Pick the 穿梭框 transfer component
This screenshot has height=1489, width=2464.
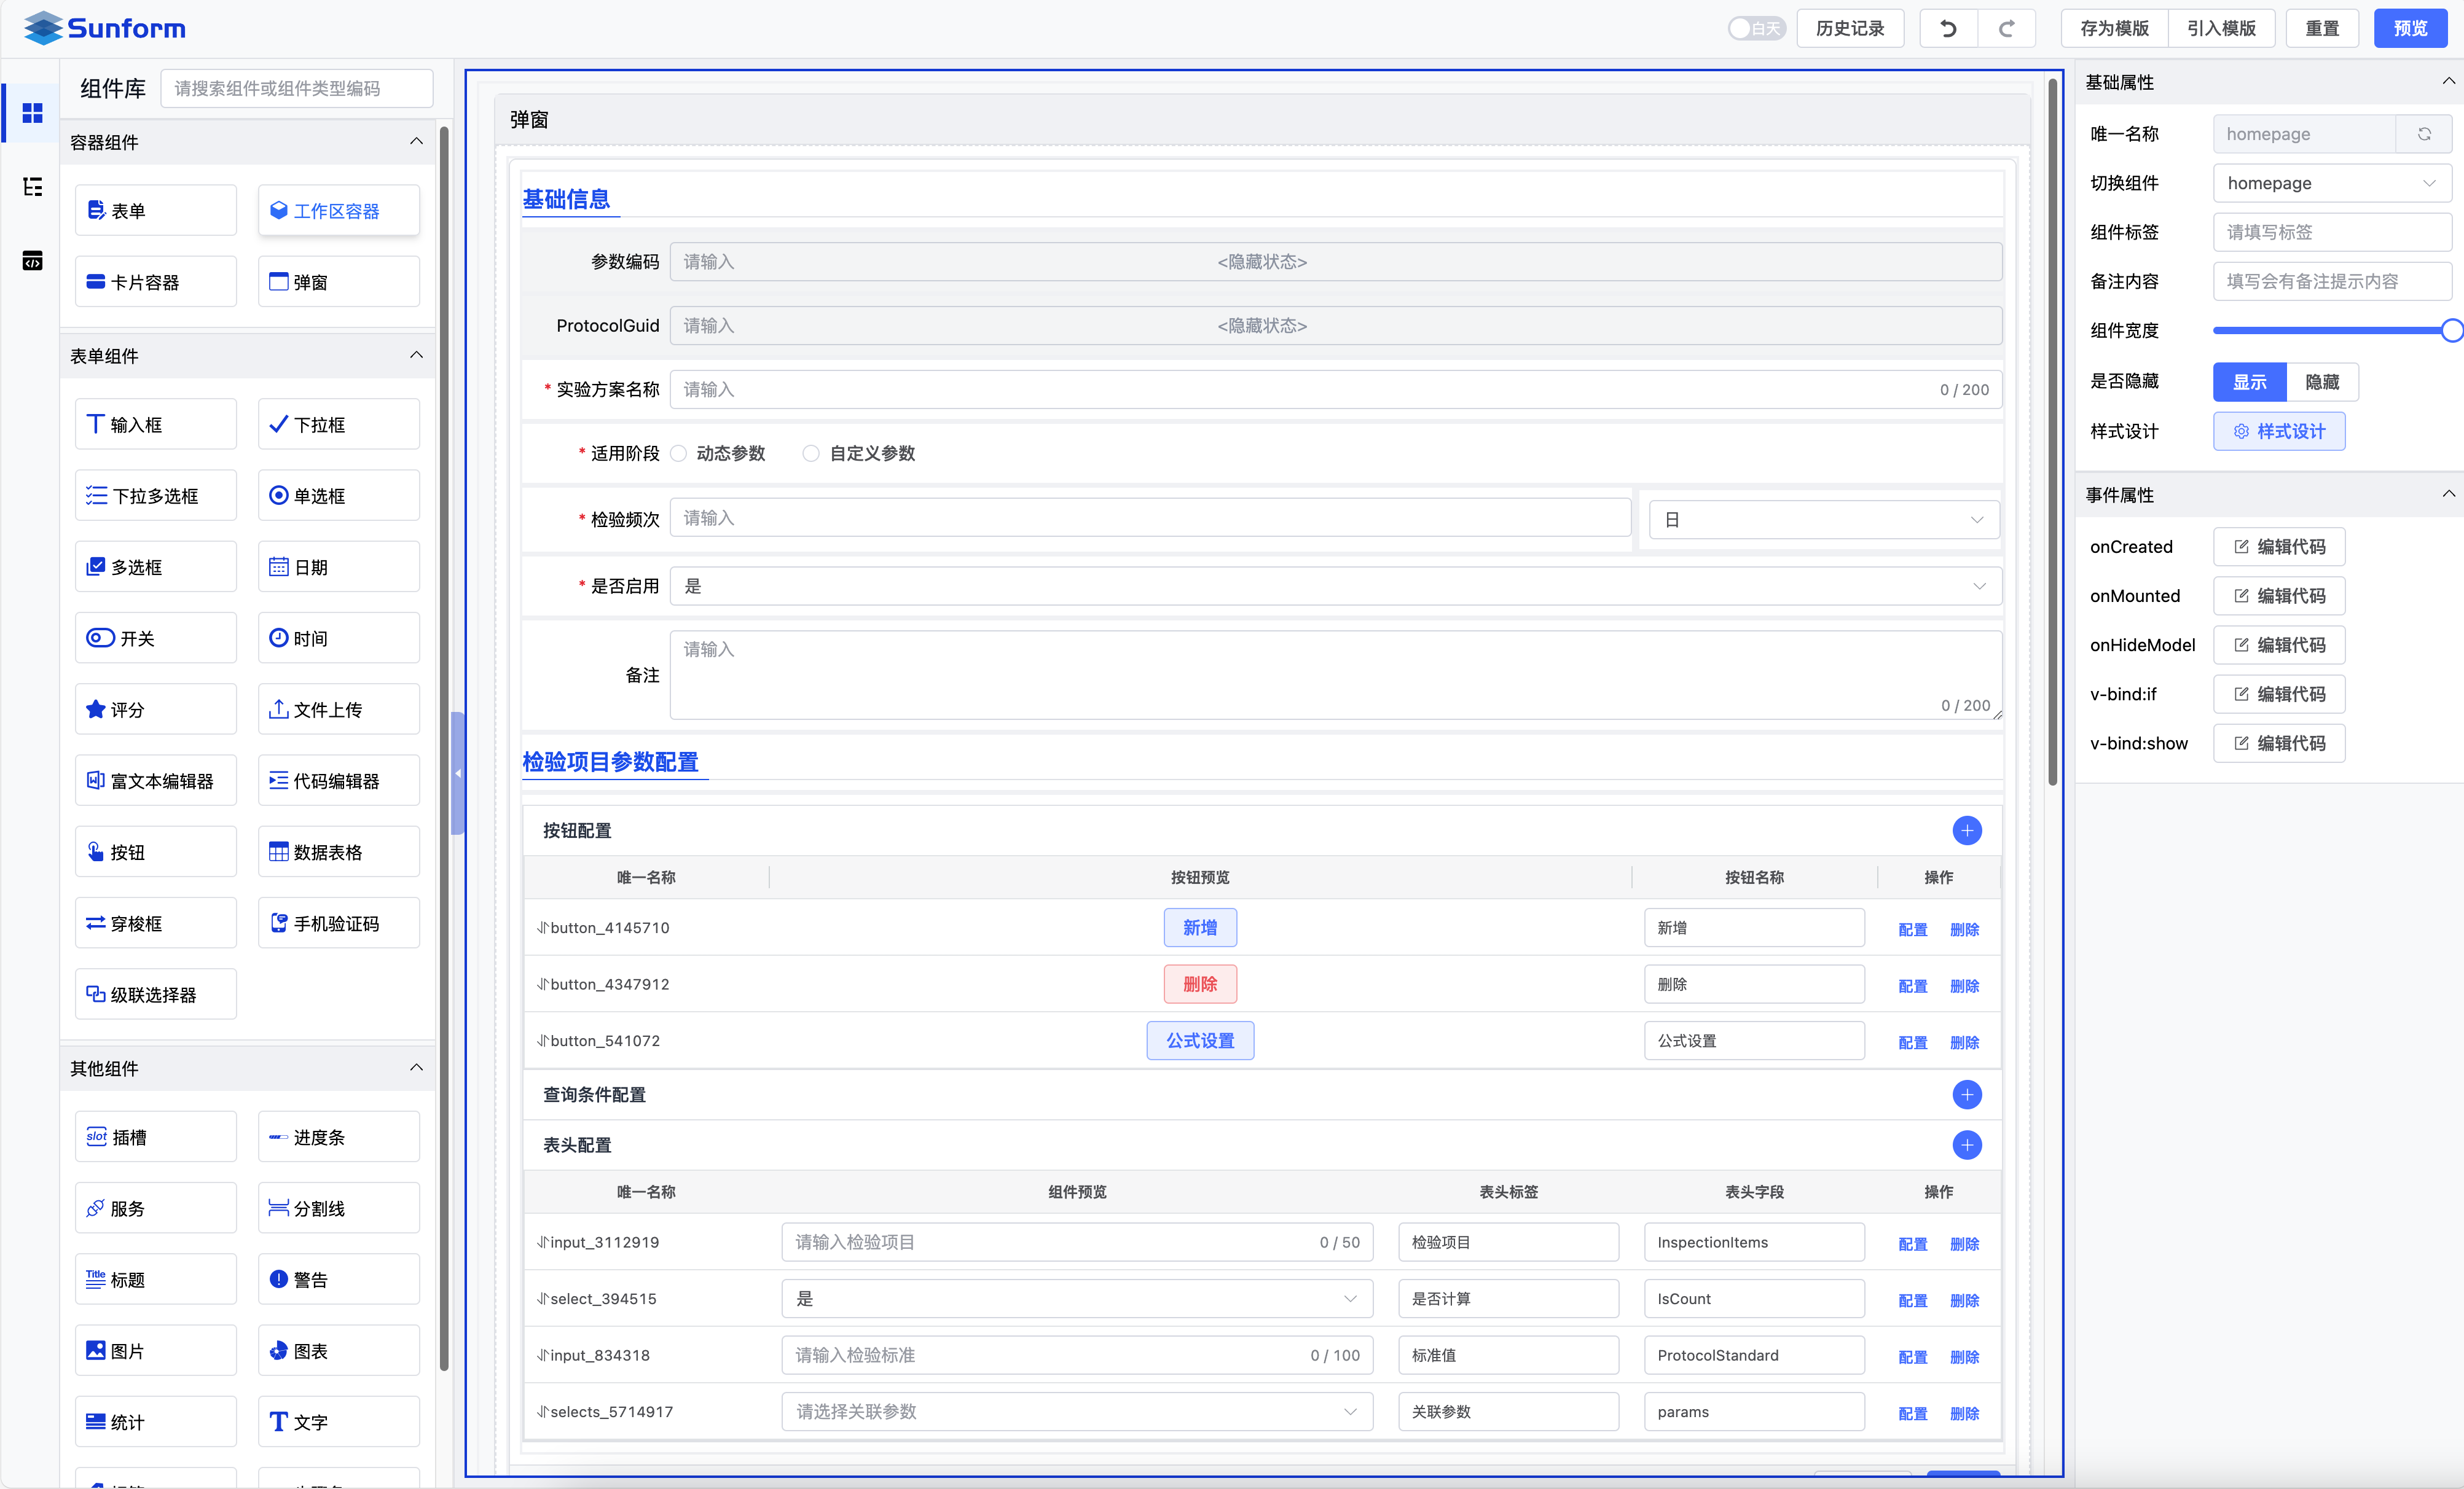(155, 923)
